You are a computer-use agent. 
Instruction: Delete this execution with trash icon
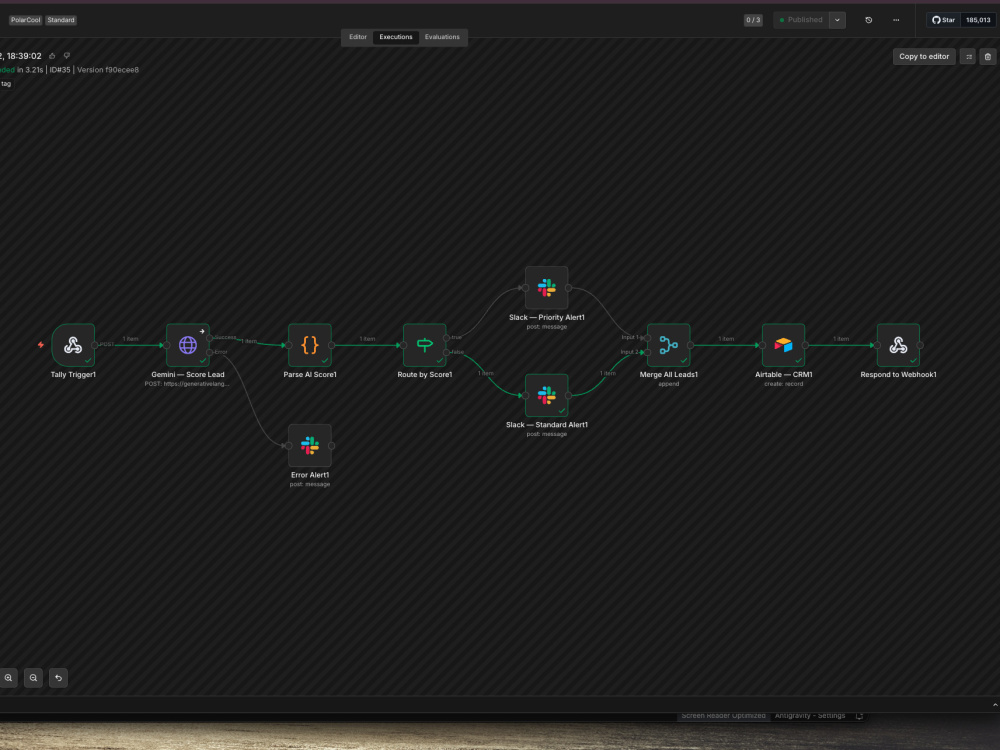click(988, 57)
